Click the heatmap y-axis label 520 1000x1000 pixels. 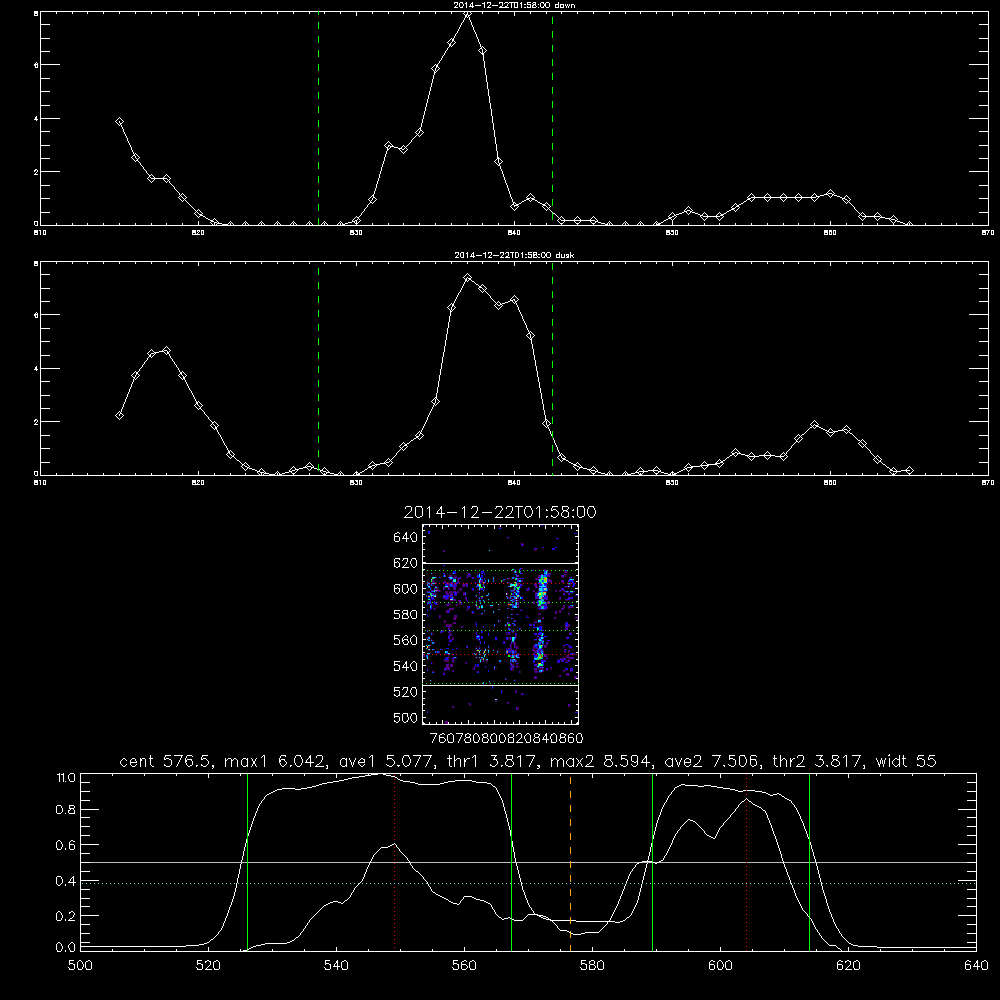406,692
